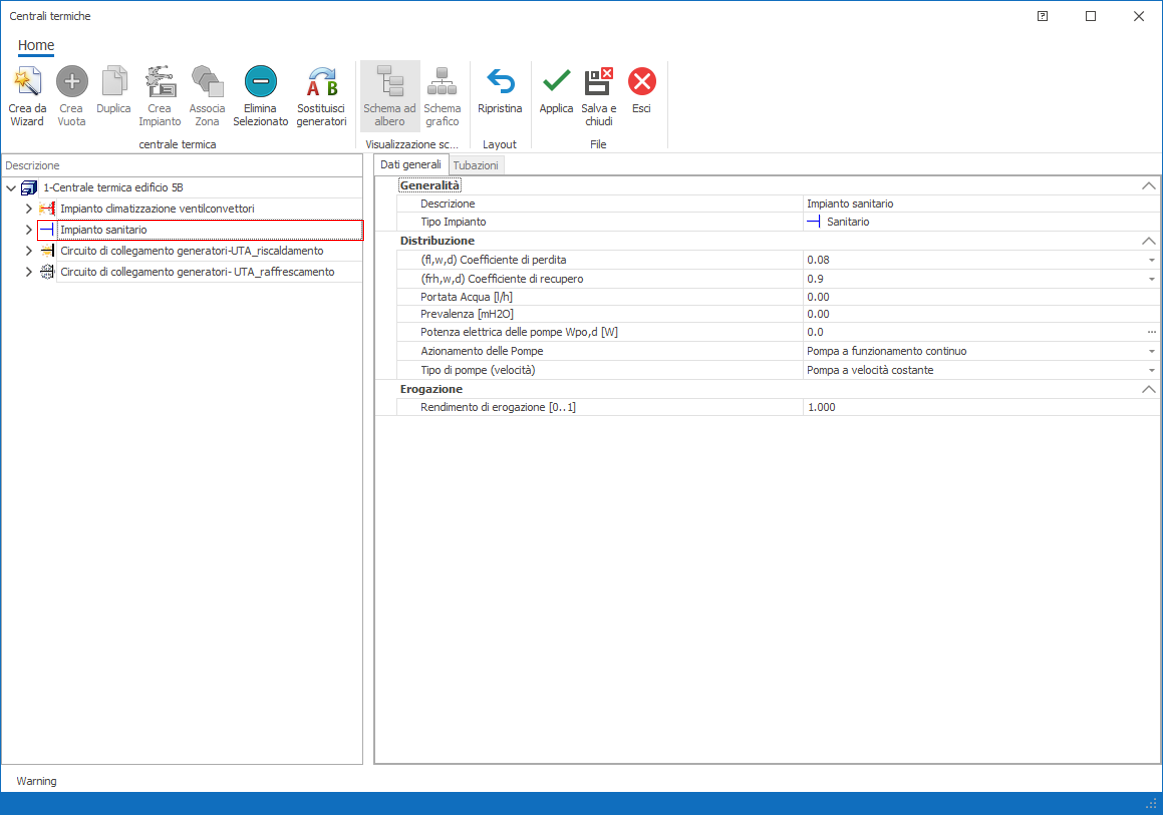This screenshot has height=815, width=1163.
Task: Open Sostituisci generatori tool
Action: pos(321,82)
